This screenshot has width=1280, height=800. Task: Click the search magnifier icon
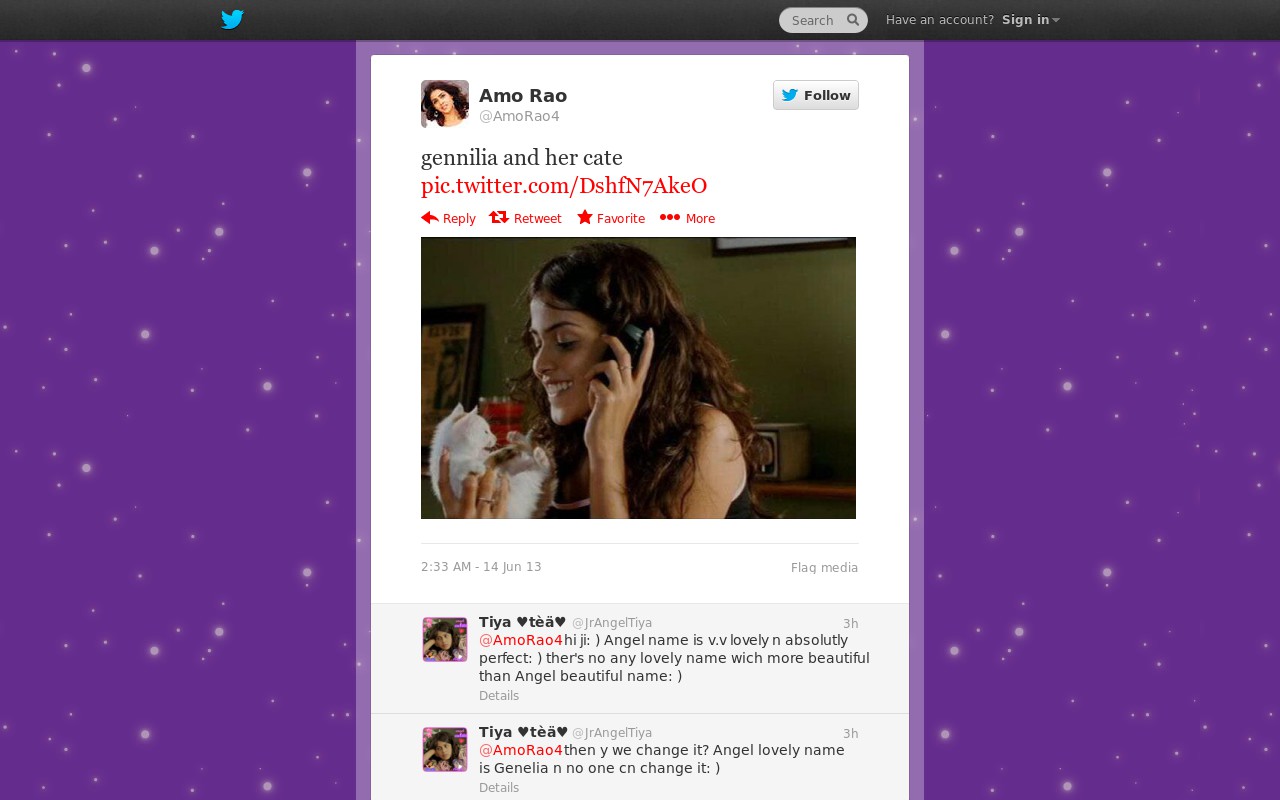853,19
